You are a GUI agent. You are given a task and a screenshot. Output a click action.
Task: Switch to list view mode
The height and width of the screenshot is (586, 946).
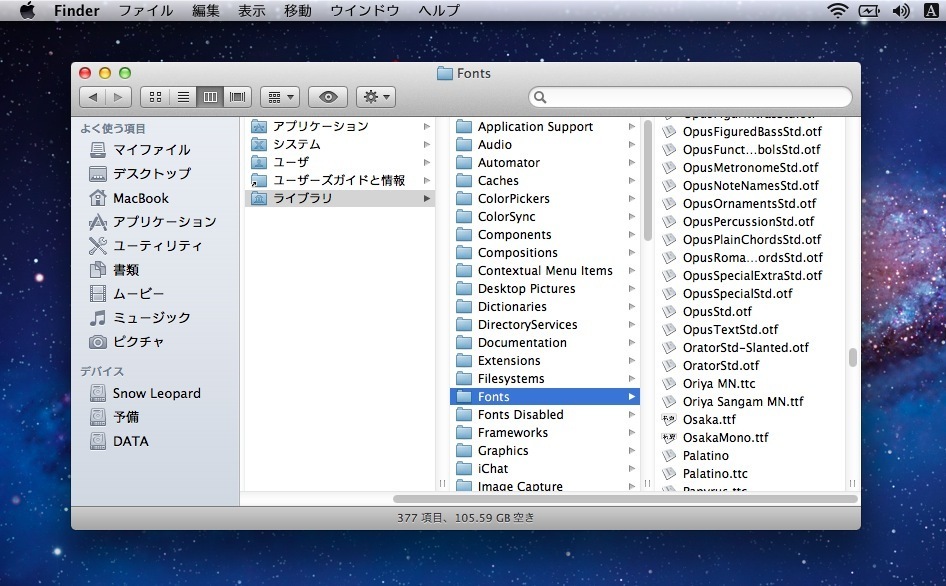[x=183, y=97]
